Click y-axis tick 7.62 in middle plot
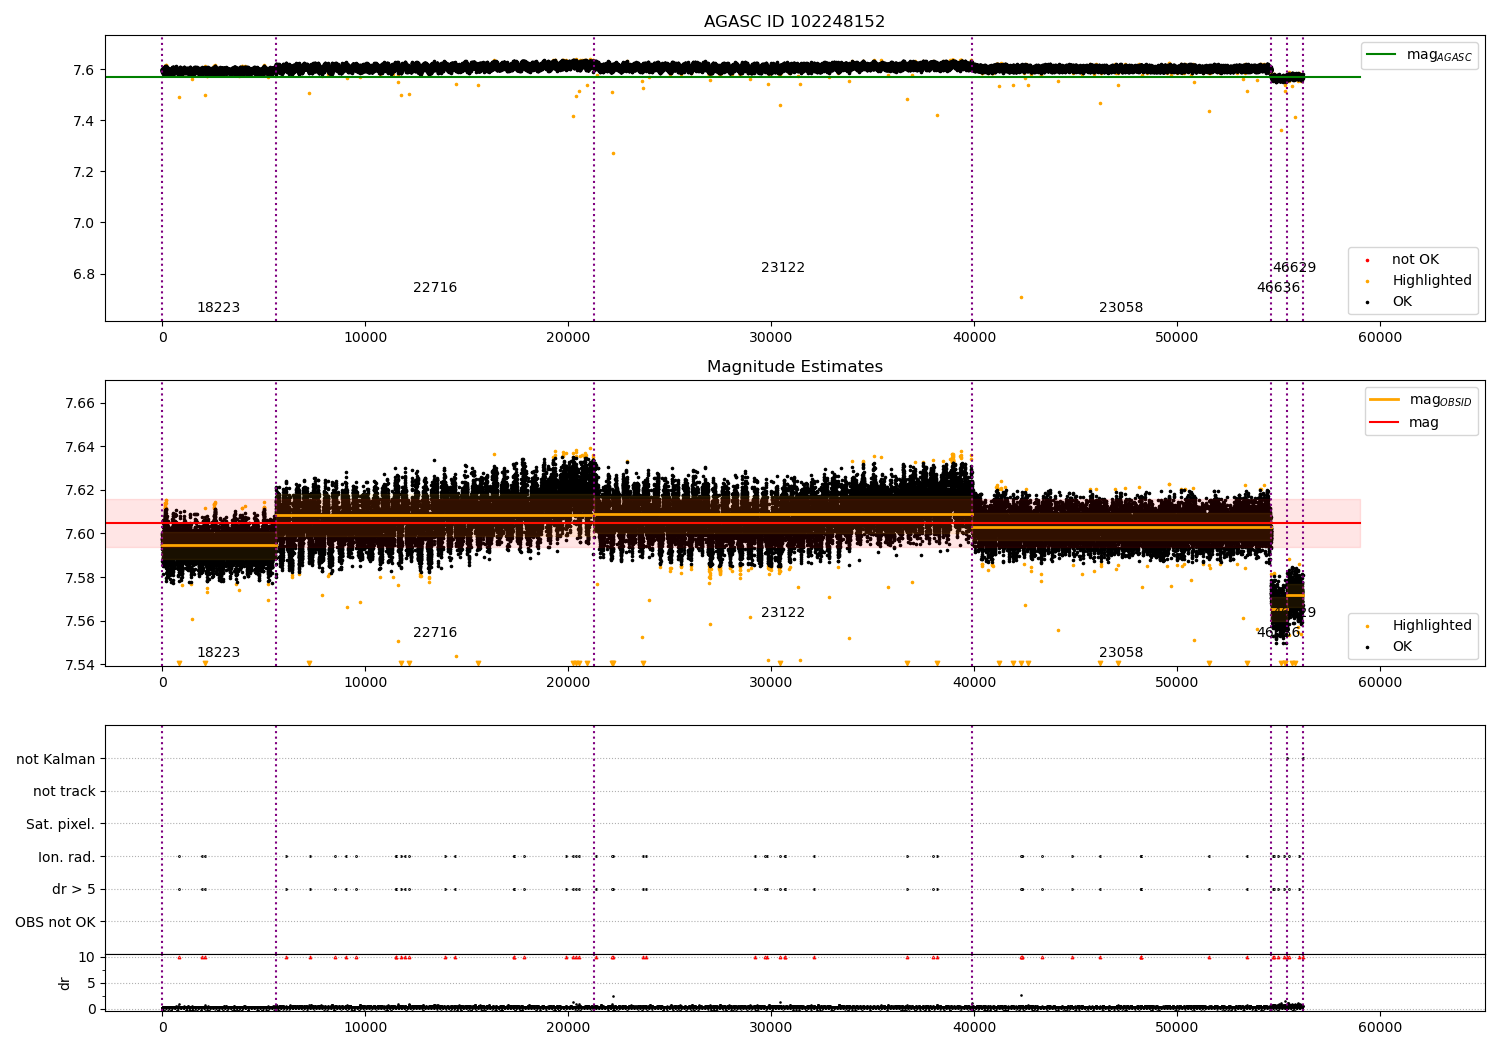This screenshot has height=1050, width=1500. 79,491
